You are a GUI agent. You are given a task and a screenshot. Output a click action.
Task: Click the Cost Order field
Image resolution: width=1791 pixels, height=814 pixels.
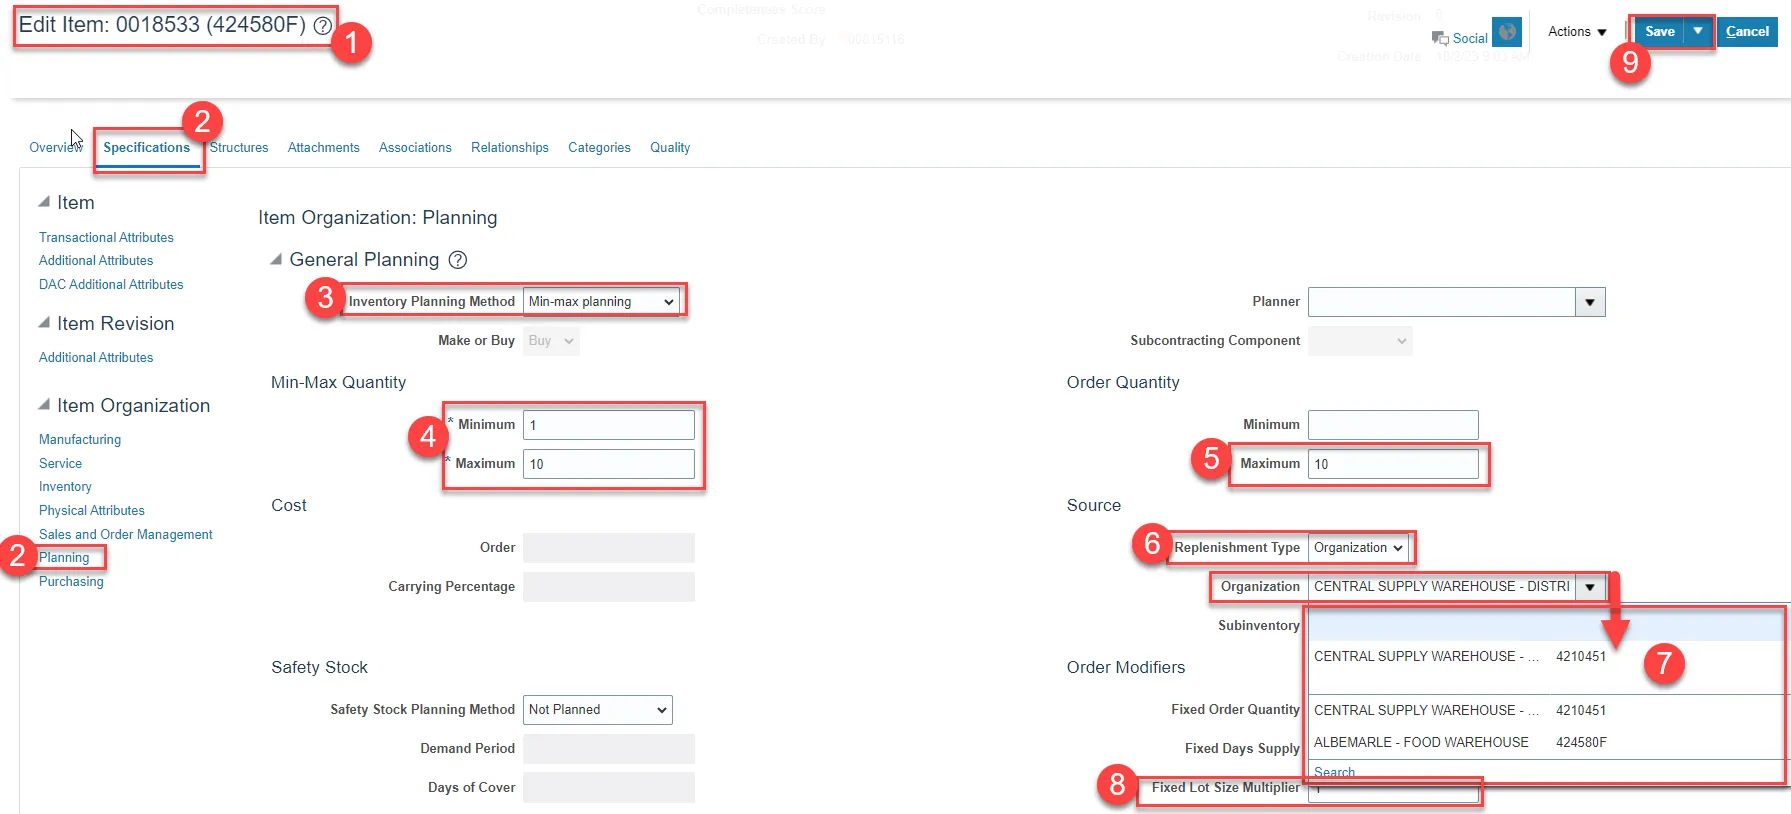point(609,548)
